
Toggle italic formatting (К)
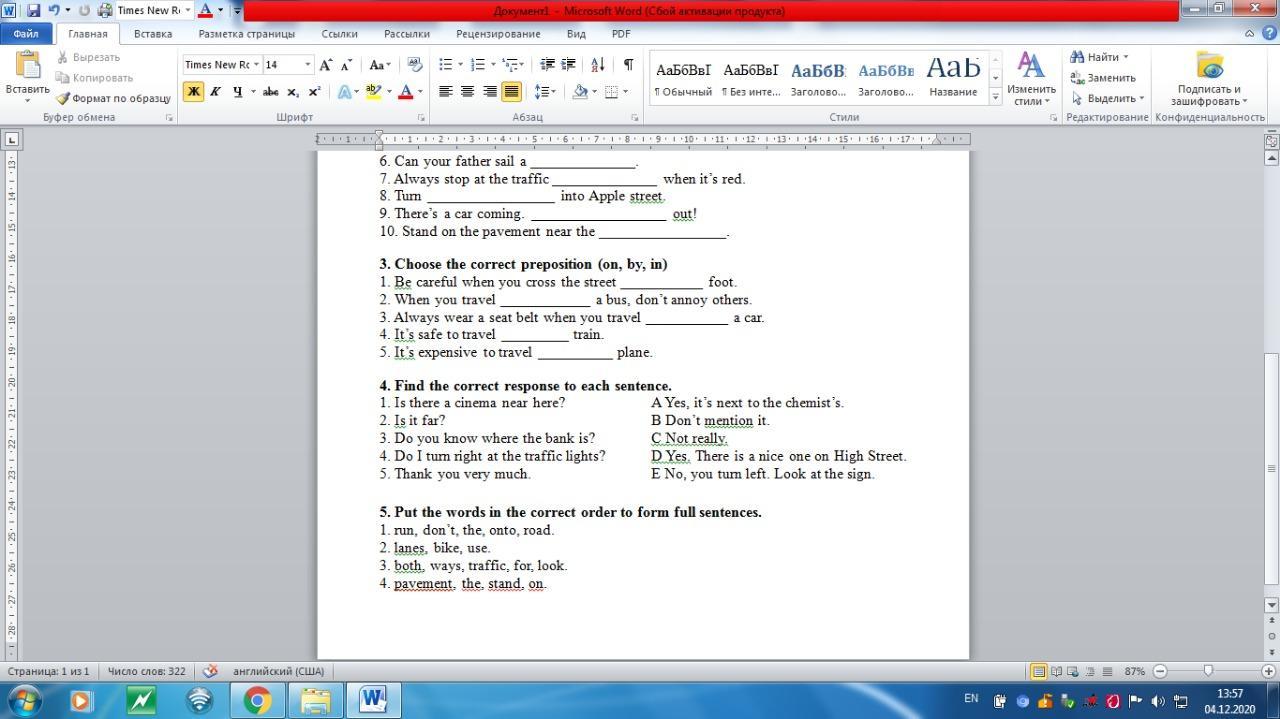215,92
